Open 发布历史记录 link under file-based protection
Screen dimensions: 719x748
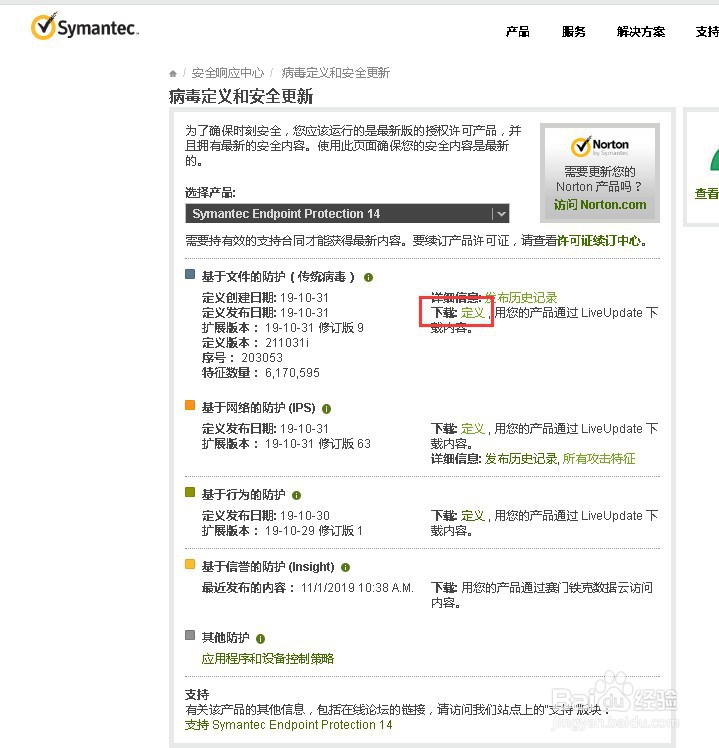(521, 298)
